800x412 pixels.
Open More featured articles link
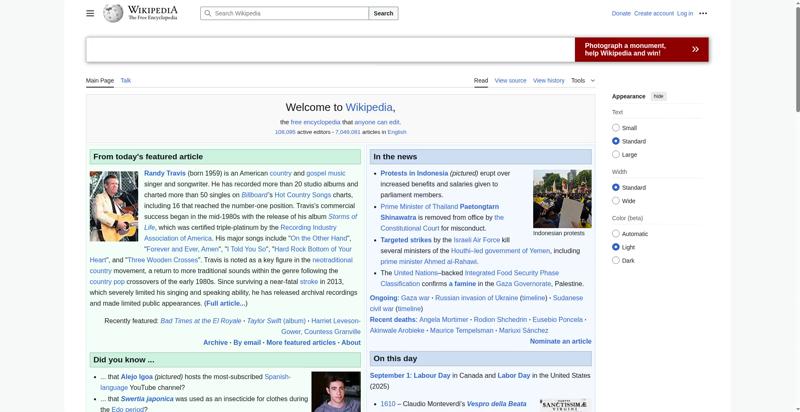(301, 343)
